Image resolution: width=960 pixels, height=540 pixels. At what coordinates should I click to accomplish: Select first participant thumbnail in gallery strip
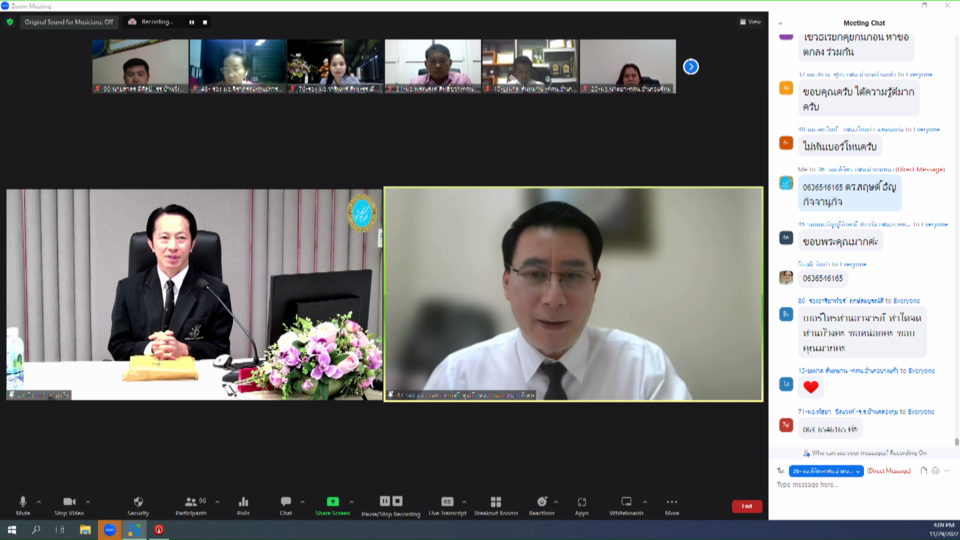140,66
